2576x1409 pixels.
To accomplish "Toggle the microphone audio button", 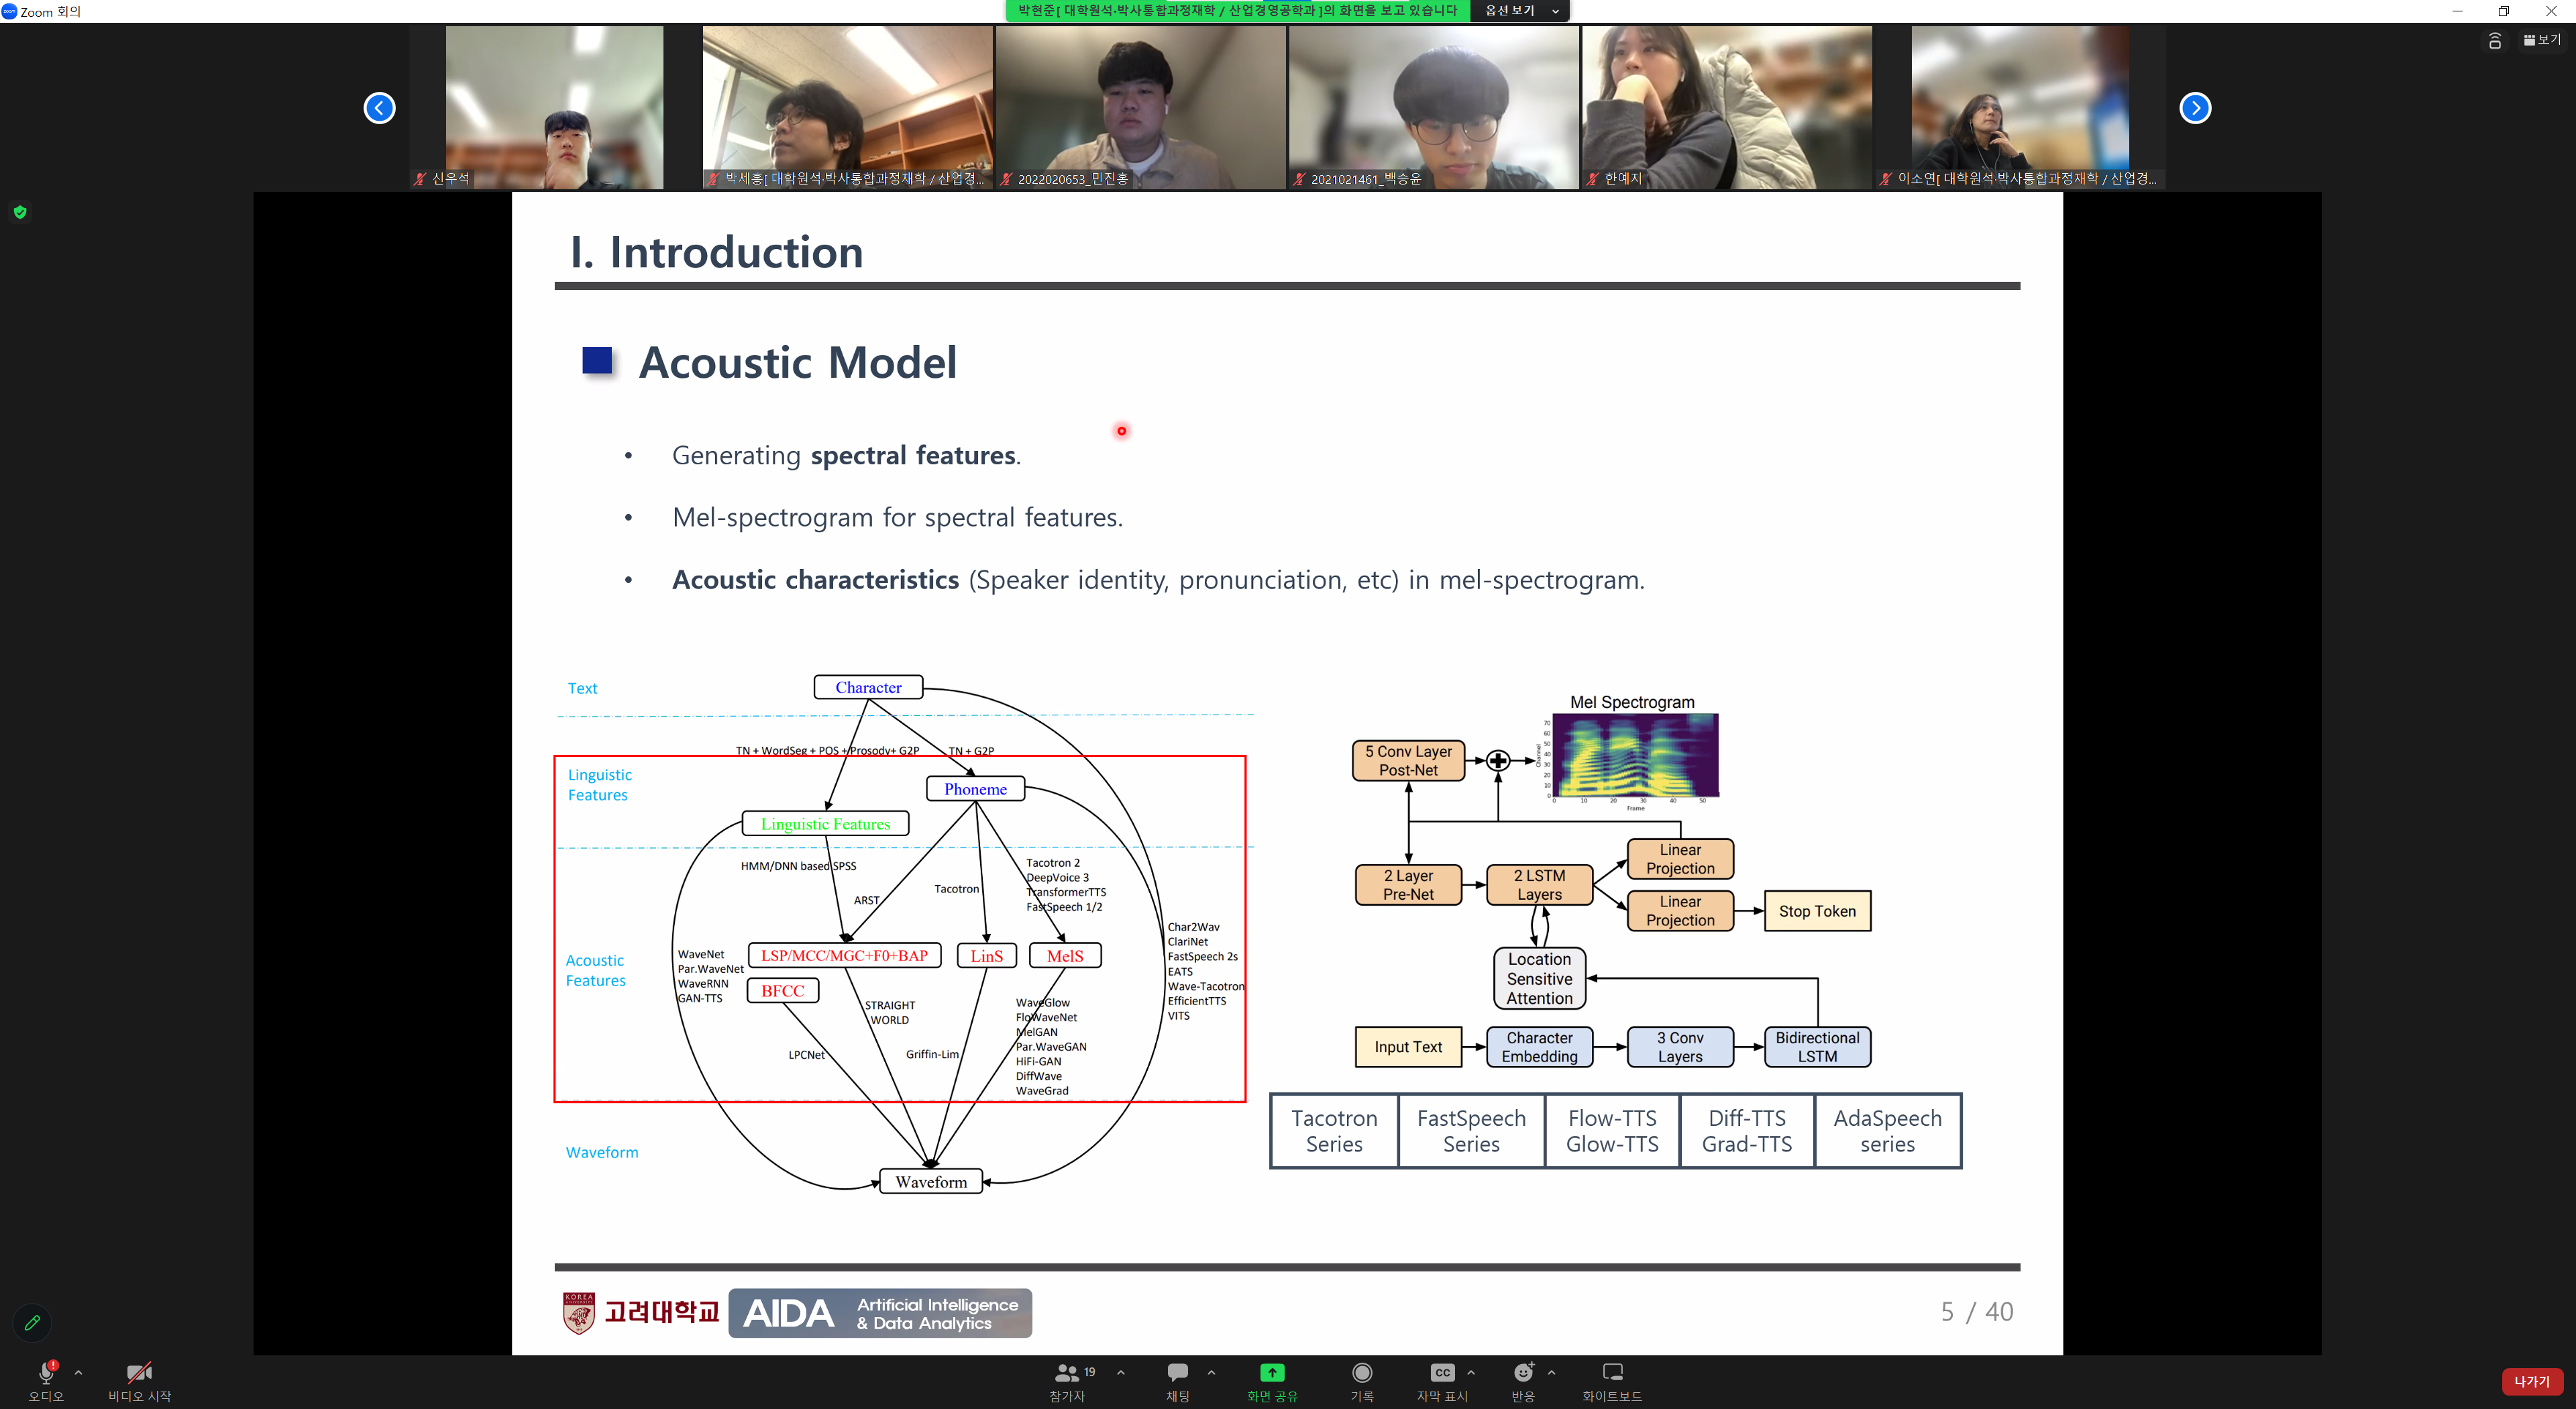I will pyautogui.click(x=45, y=1374).
